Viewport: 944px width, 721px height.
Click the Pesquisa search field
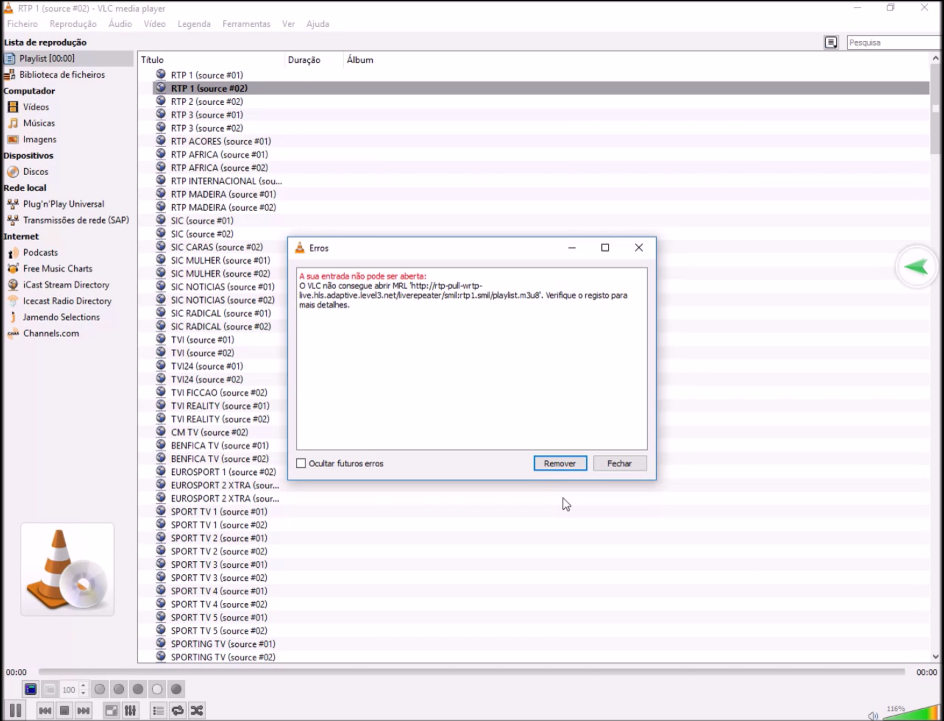pos(895,43)
